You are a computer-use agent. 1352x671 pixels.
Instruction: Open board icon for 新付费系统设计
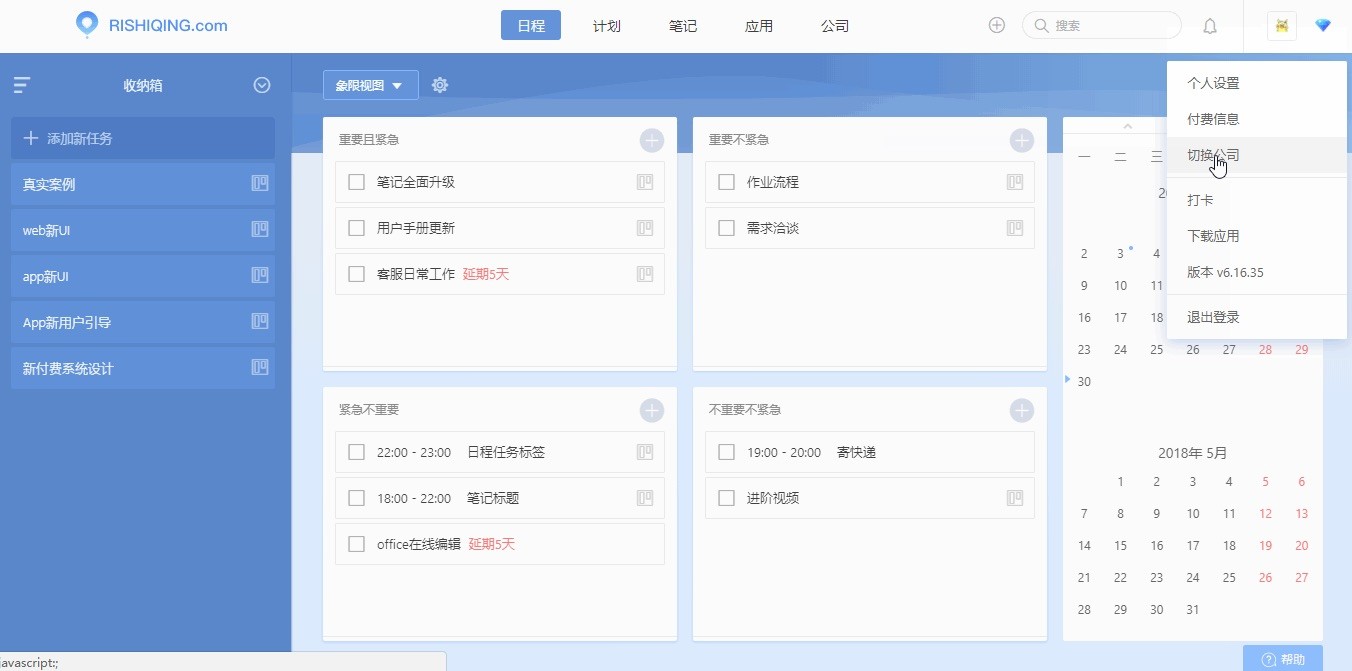tap(260, 367)
